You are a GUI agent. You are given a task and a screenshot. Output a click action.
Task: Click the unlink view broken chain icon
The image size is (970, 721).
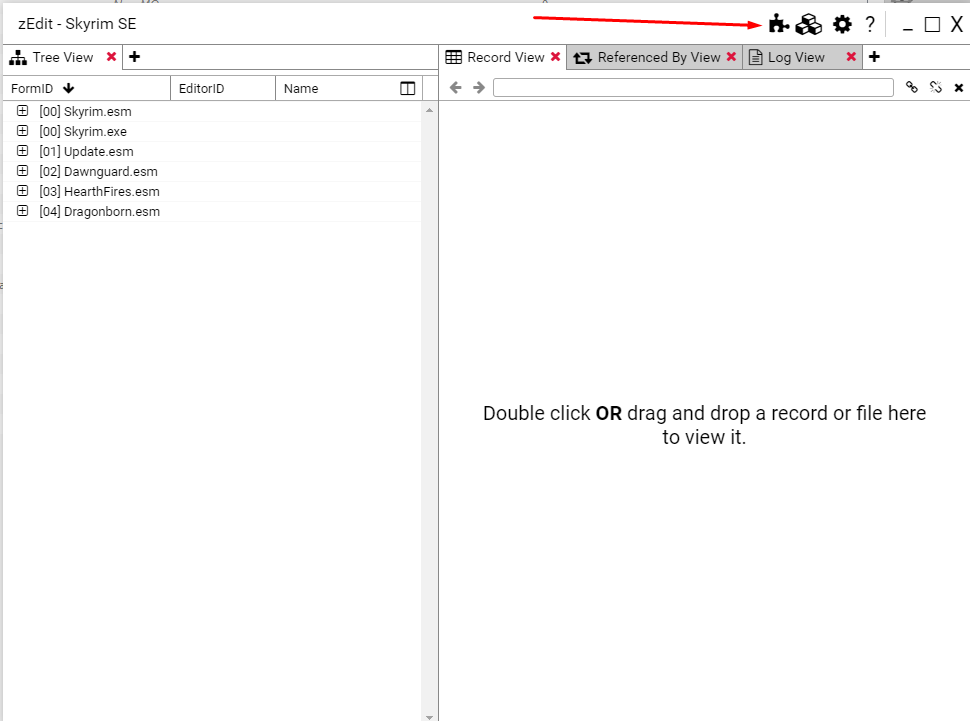[936, 88]
